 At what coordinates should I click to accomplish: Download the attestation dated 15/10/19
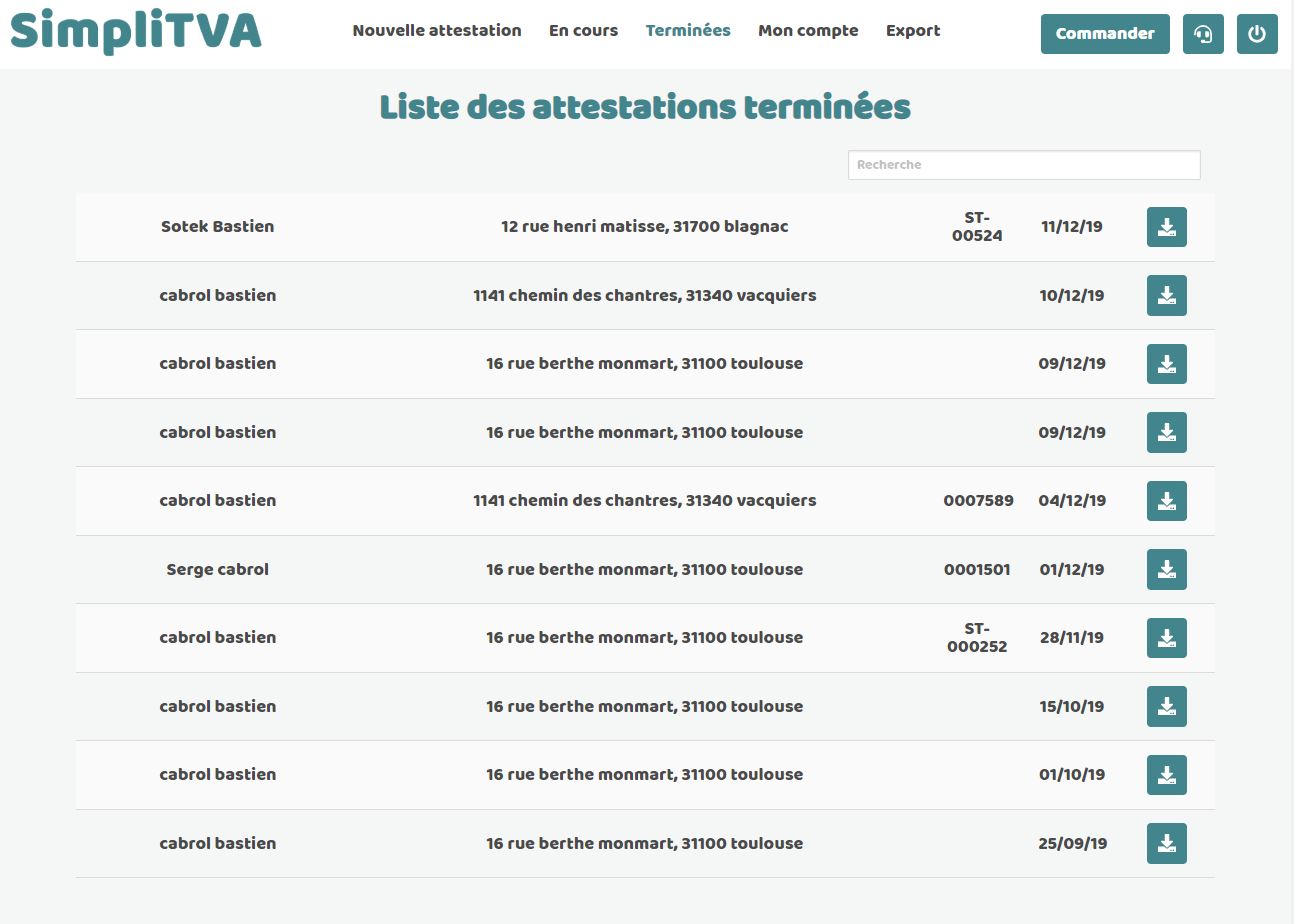tap(1166, 706)
